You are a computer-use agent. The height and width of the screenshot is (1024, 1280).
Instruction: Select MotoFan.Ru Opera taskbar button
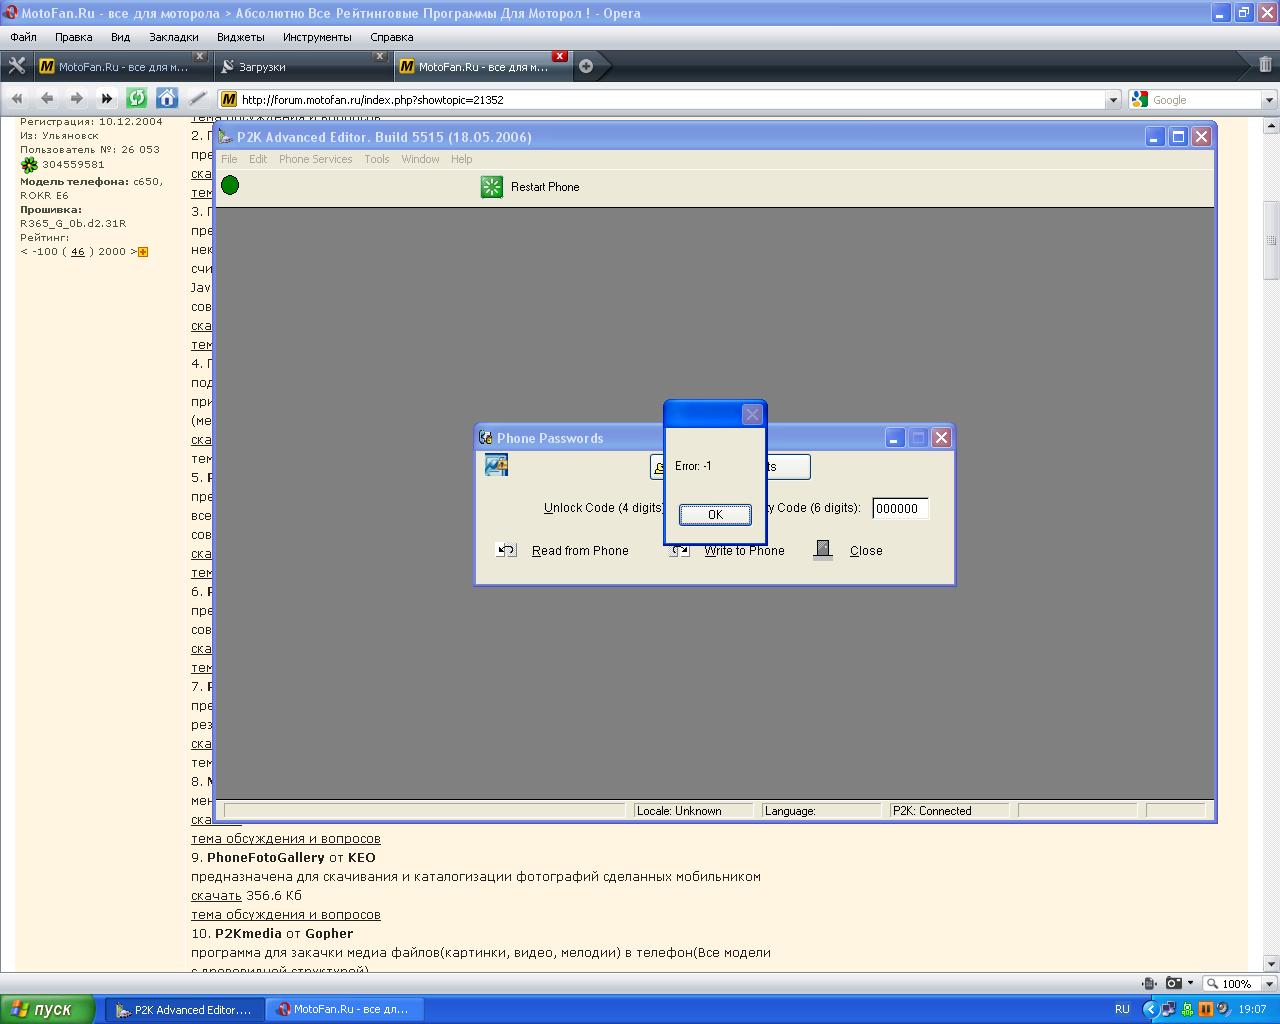pyautogui.click(x=343, y=1010)
